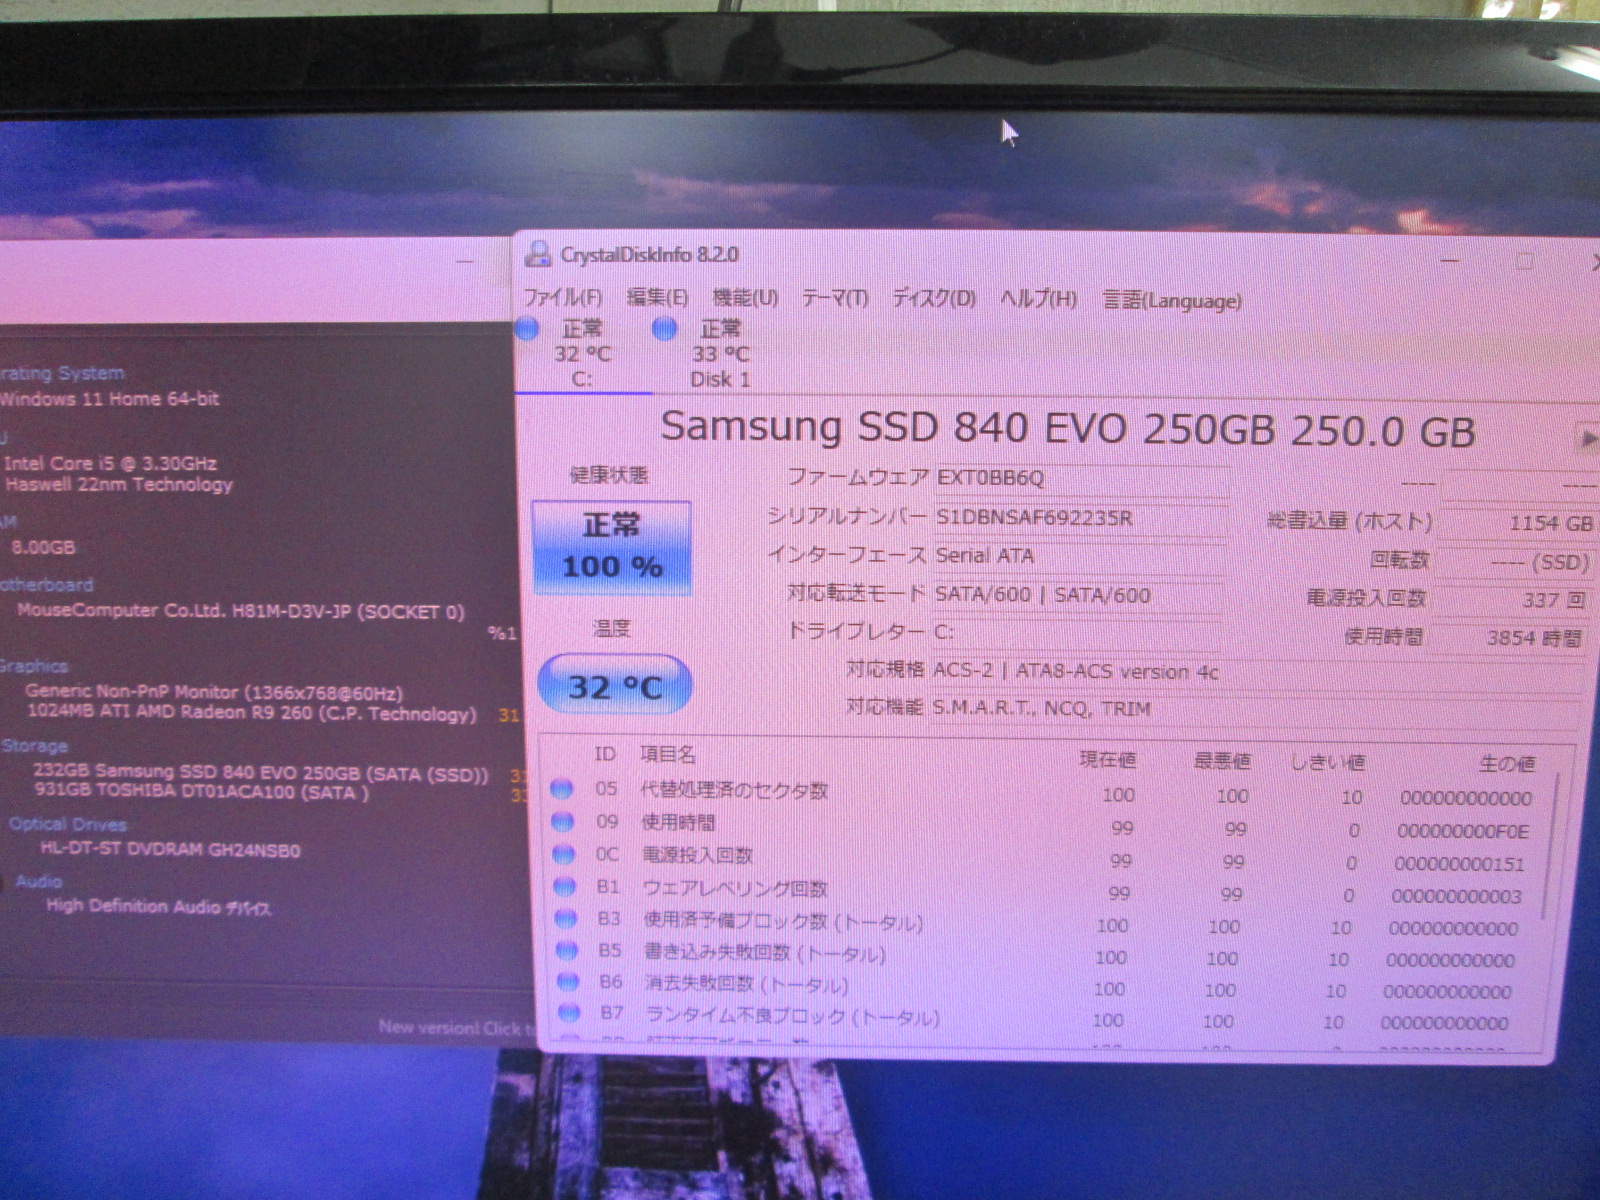The width and height of the screenshot is (1600, 1200).
Task: Click next disk arrow beside drive title
Action: pyautogui.click(x=1586, y=438)
